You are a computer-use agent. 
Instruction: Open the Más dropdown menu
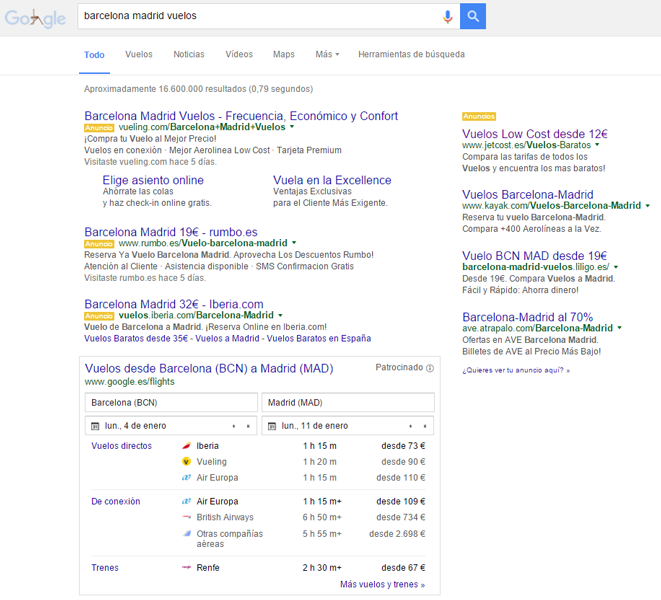click(327, 54)
